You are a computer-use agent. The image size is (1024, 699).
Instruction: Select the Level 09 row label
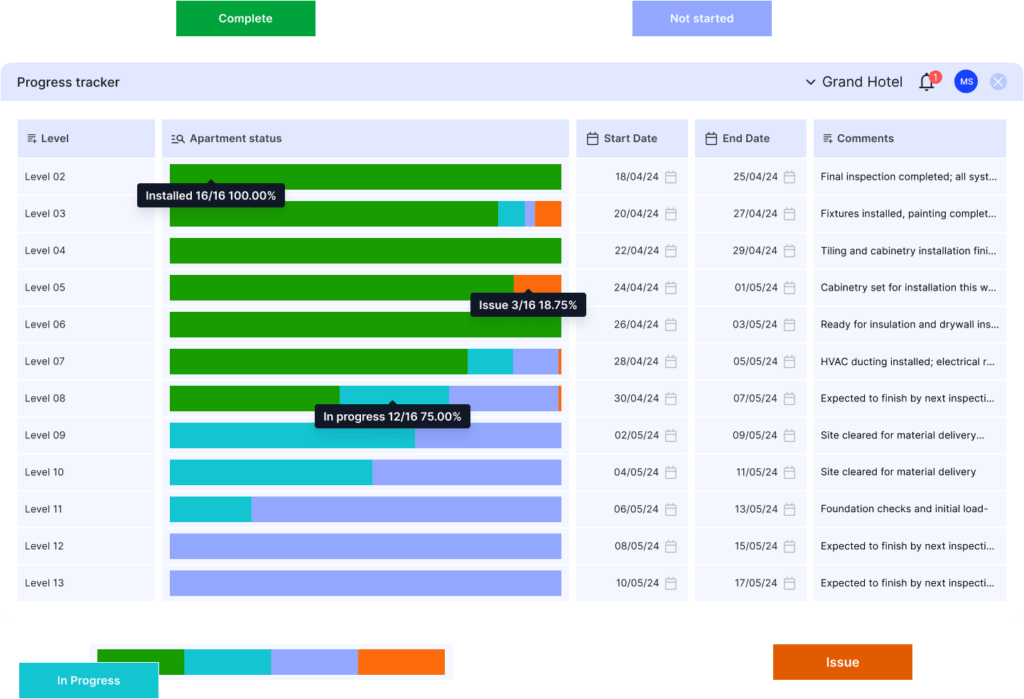[45, 435]
